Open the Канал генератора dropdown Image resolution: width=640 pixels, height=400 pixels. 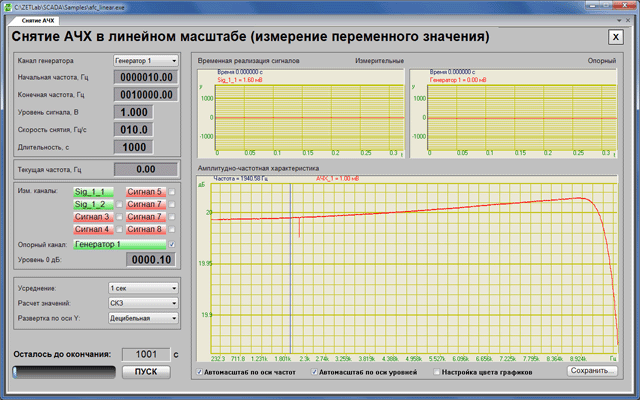[146, 60]
